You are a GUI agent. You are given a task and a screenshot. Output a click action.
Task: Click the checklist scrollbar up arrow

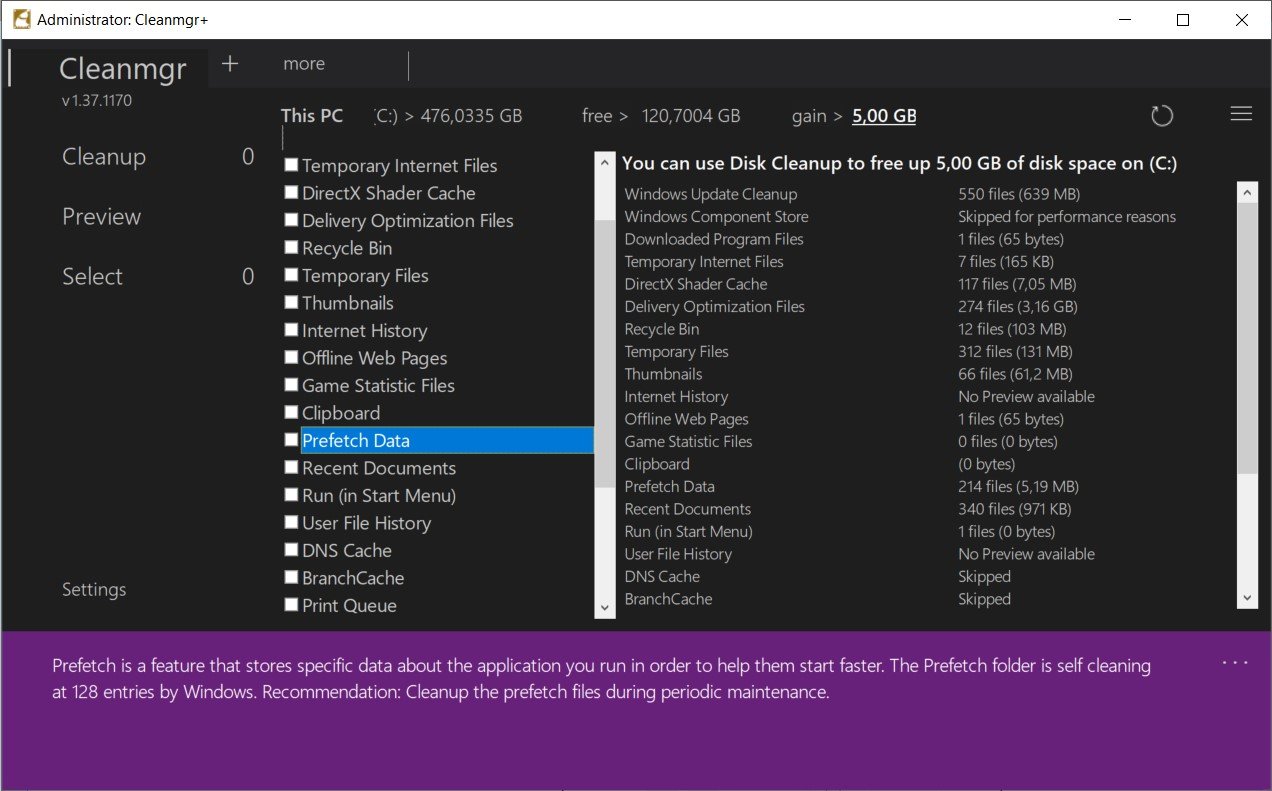coord(604,162)
